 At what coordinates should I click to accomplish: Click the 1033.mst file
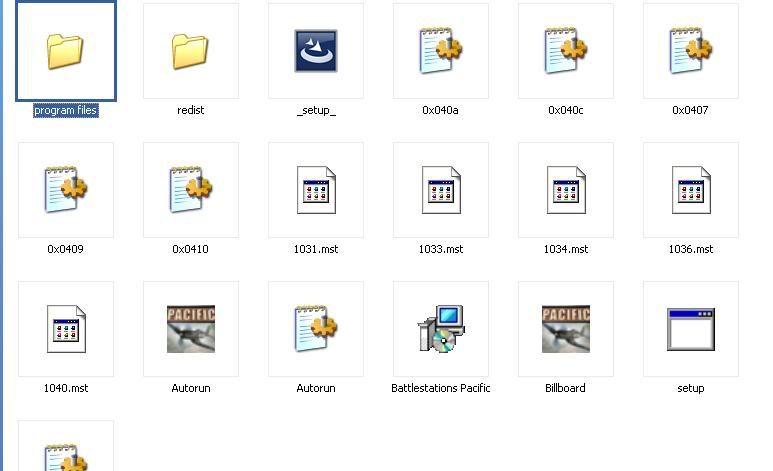(440, 190)
